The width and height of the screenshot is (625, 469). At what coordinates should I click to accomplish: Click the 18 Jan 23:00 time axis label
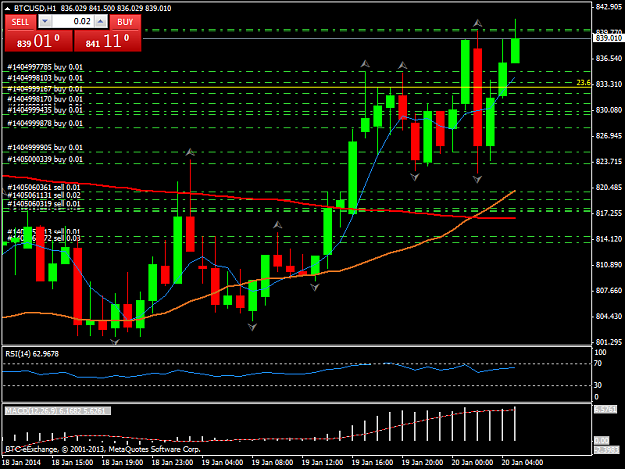(172, 463)
